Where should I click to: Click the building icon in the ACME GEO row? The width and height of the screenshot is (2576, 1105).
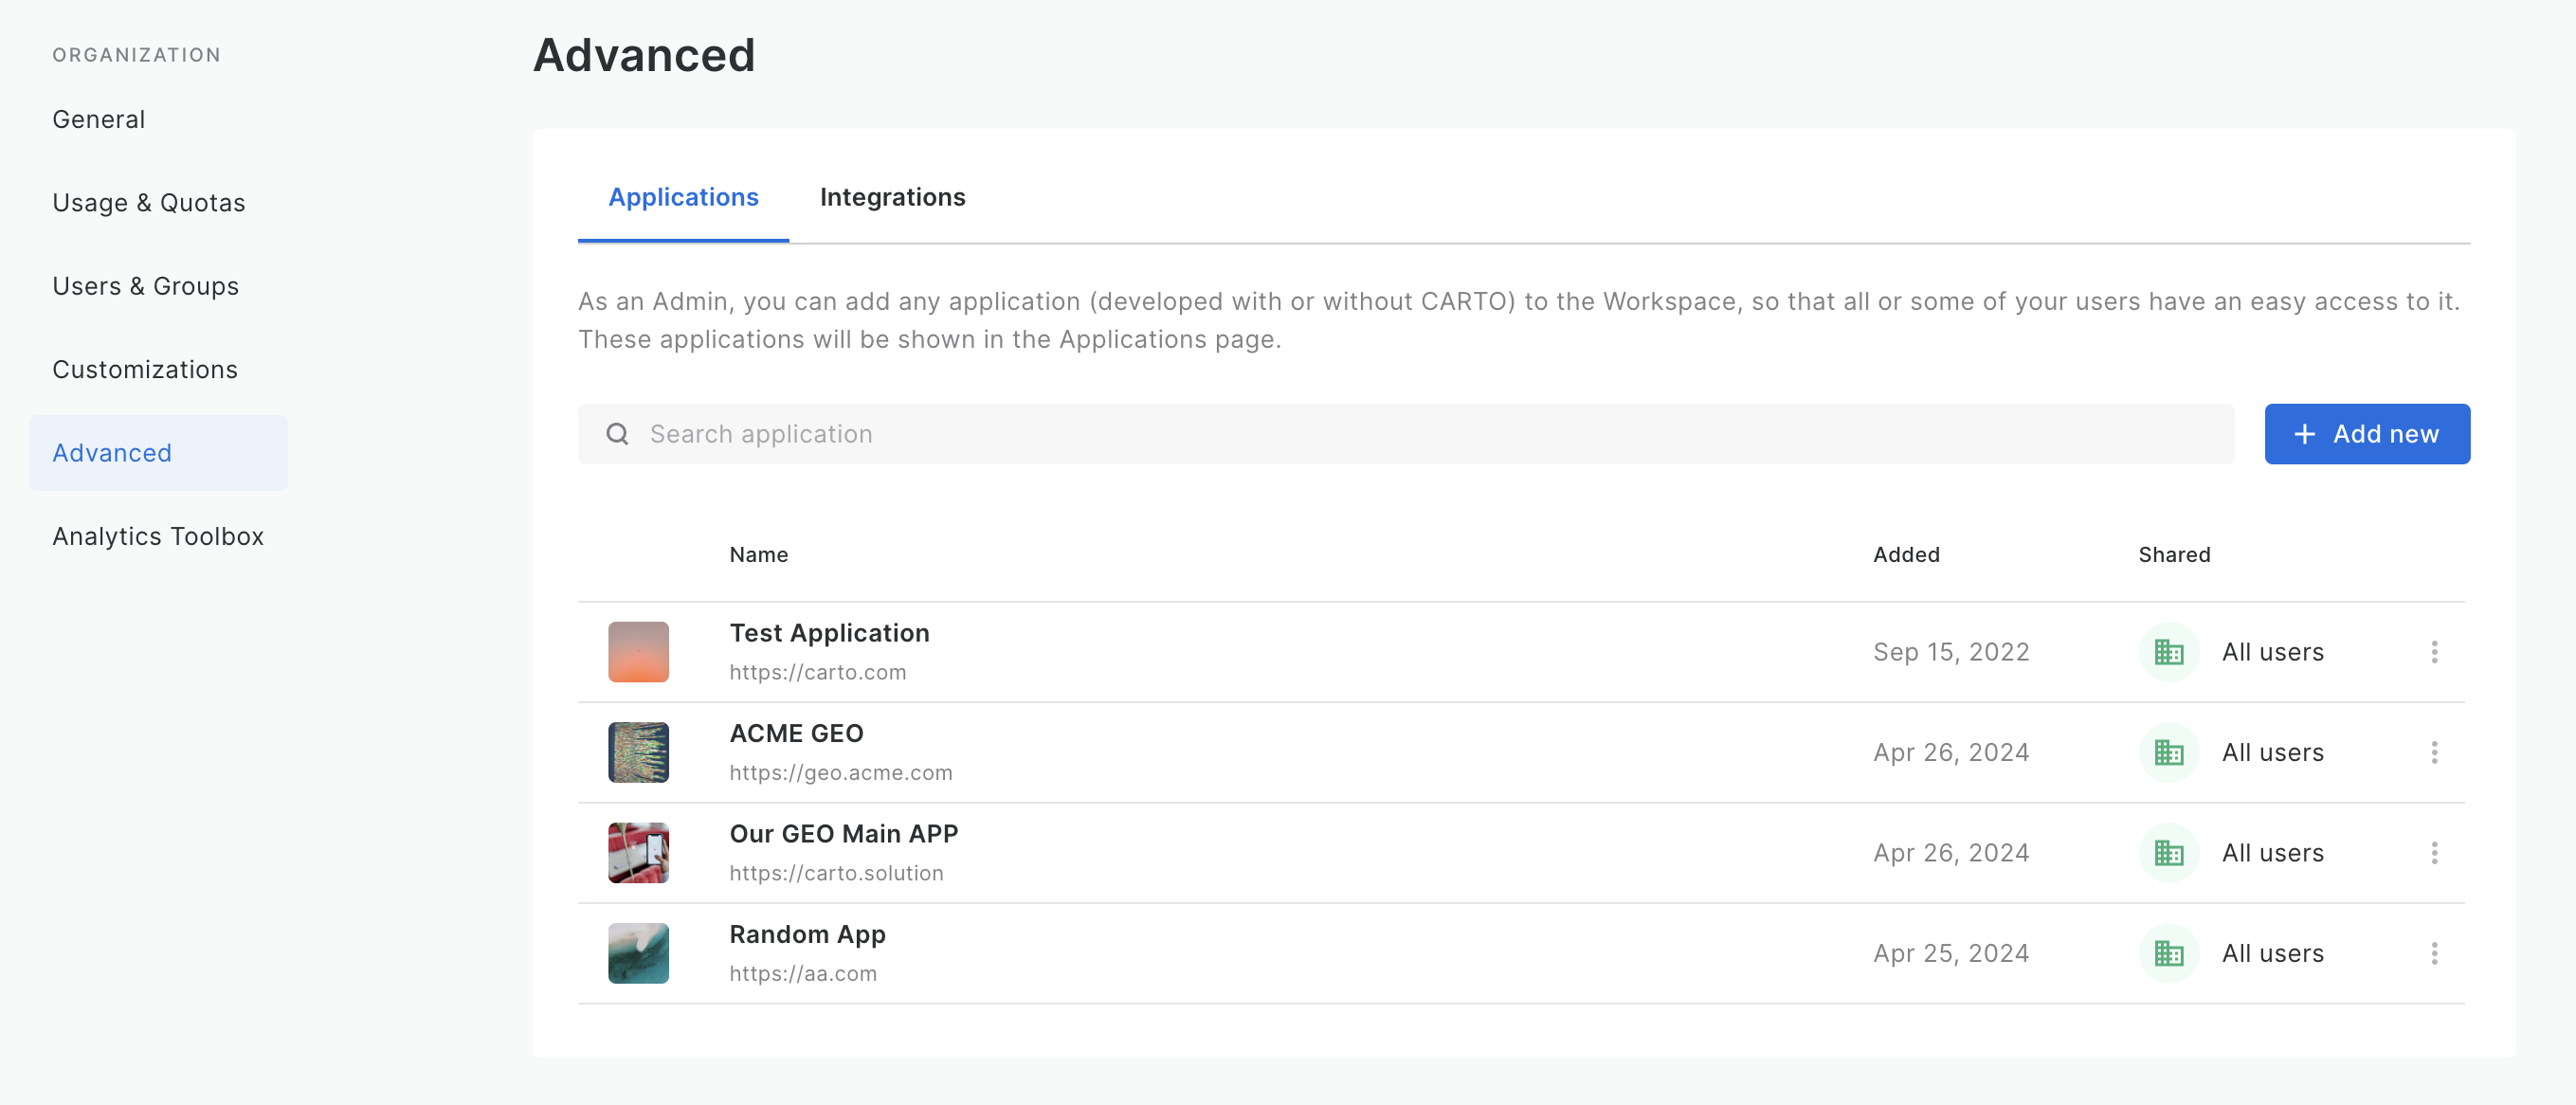[2168, 752]
